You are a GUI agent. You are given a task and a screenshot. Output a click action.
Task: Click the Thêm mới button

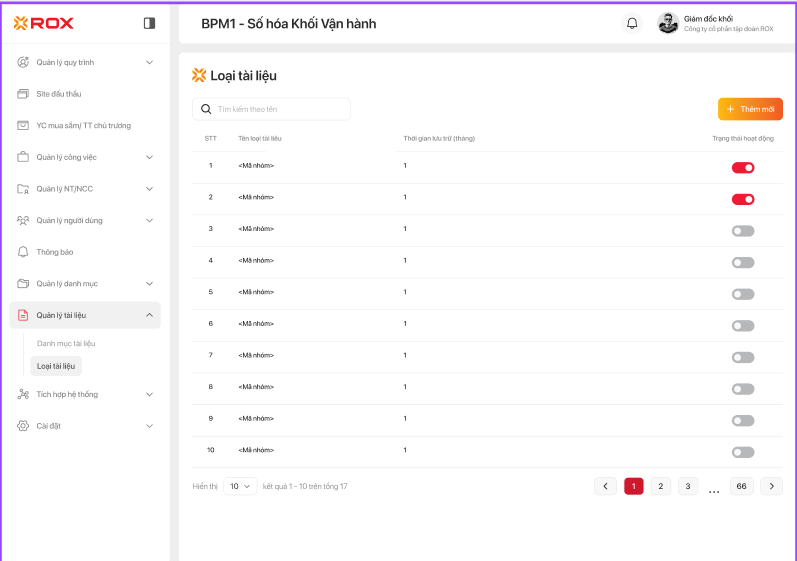tap(750, 109)
